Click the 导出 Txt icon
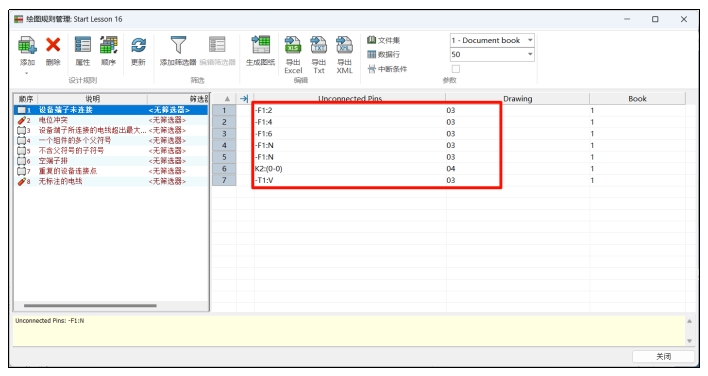This screenshot has width=708, height=376. pyautogui.click(x=319, y=45)
